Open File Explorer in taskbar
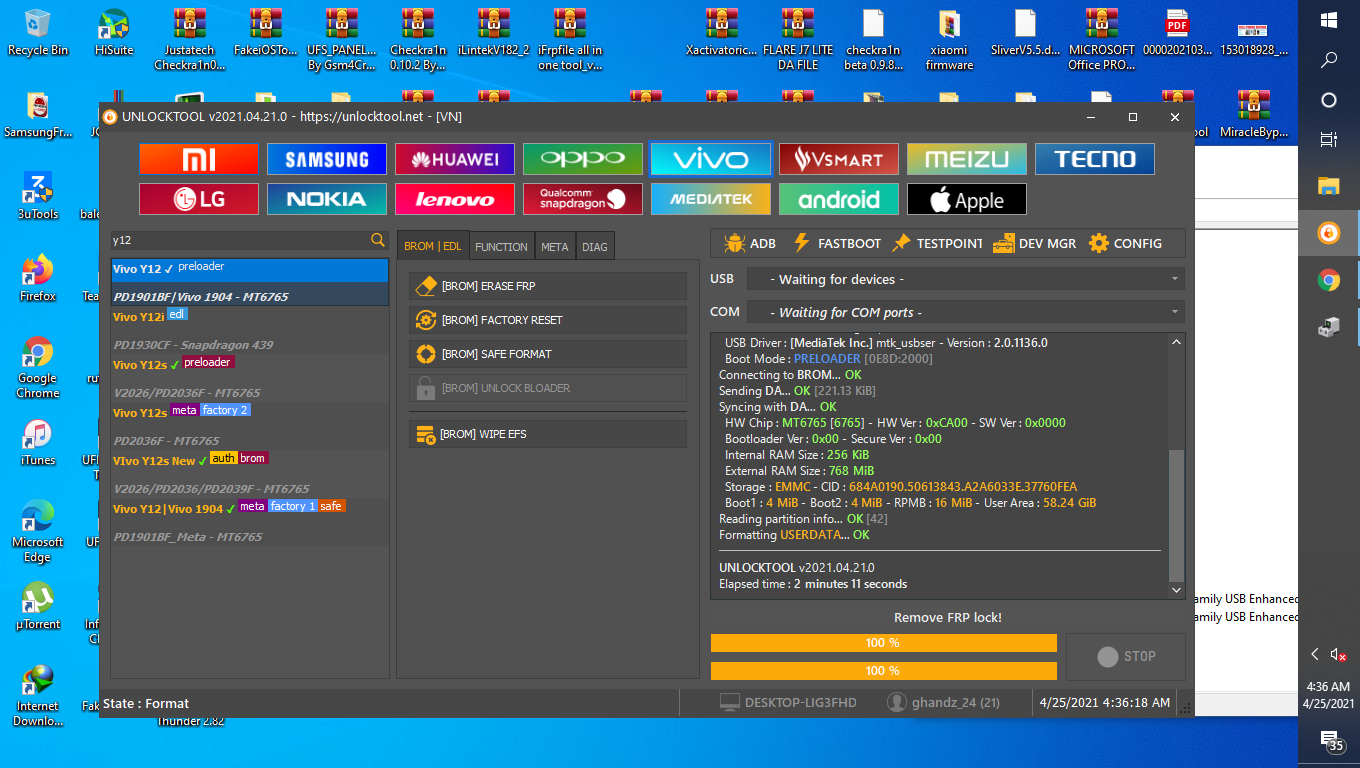Screen dimensions: 1360x768 pyautogui.click(x=1329, y=186)
